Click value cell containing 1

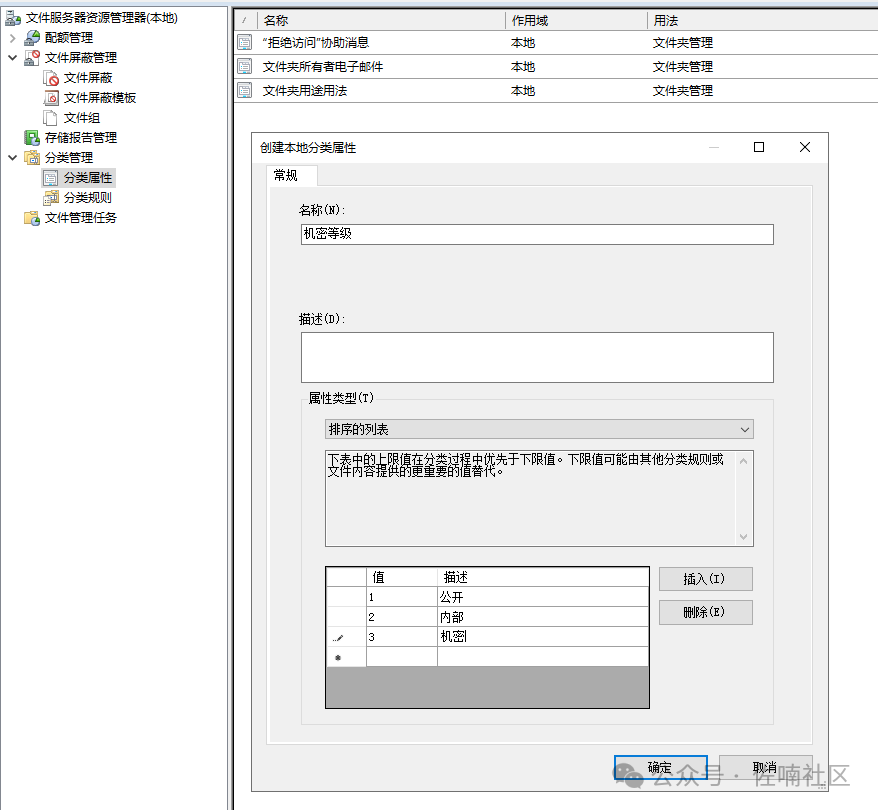click(x=401, y=597)
